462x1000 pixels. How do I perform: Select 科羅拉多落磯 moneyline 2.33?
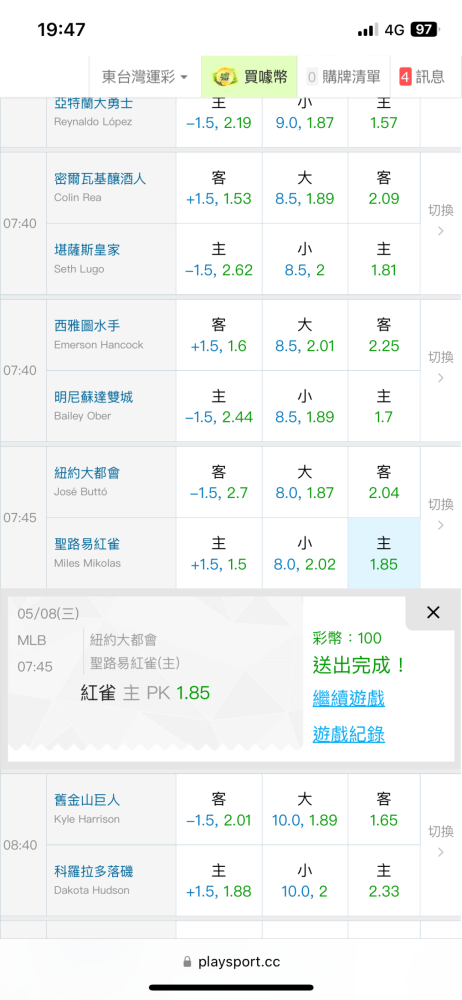point(384,880)
